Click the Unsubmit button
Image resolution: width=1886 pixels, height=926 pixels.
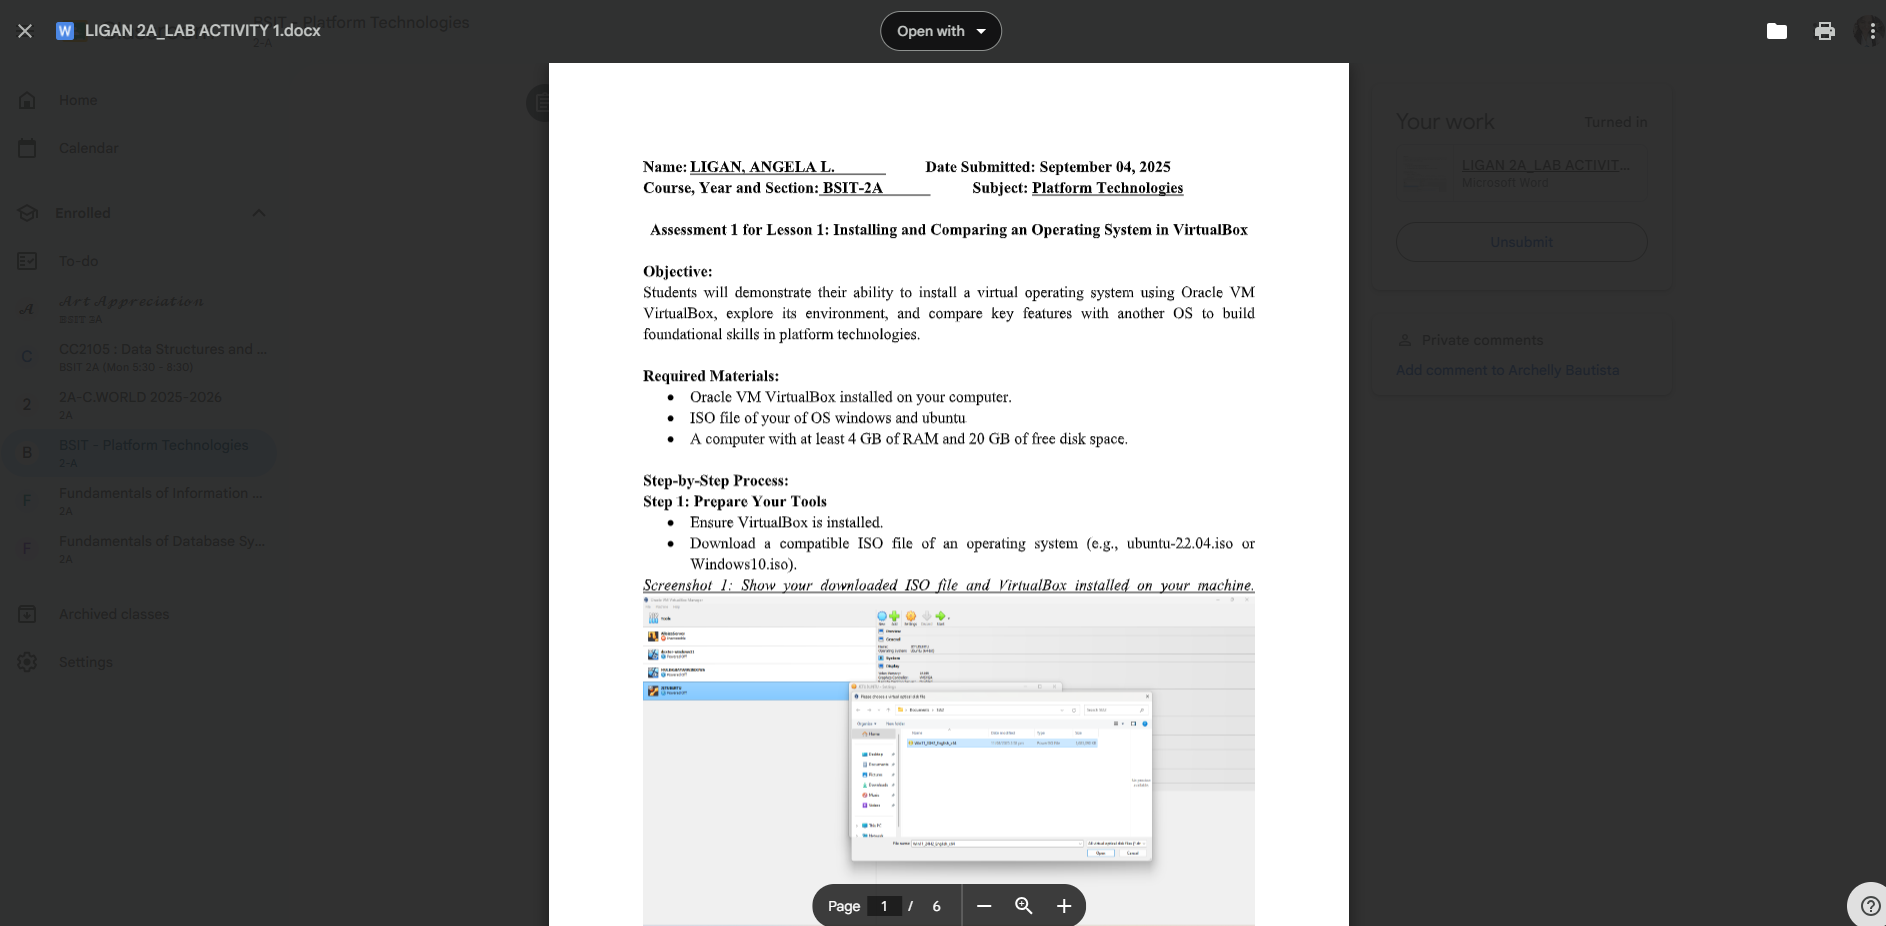[x=1521, y=242]
